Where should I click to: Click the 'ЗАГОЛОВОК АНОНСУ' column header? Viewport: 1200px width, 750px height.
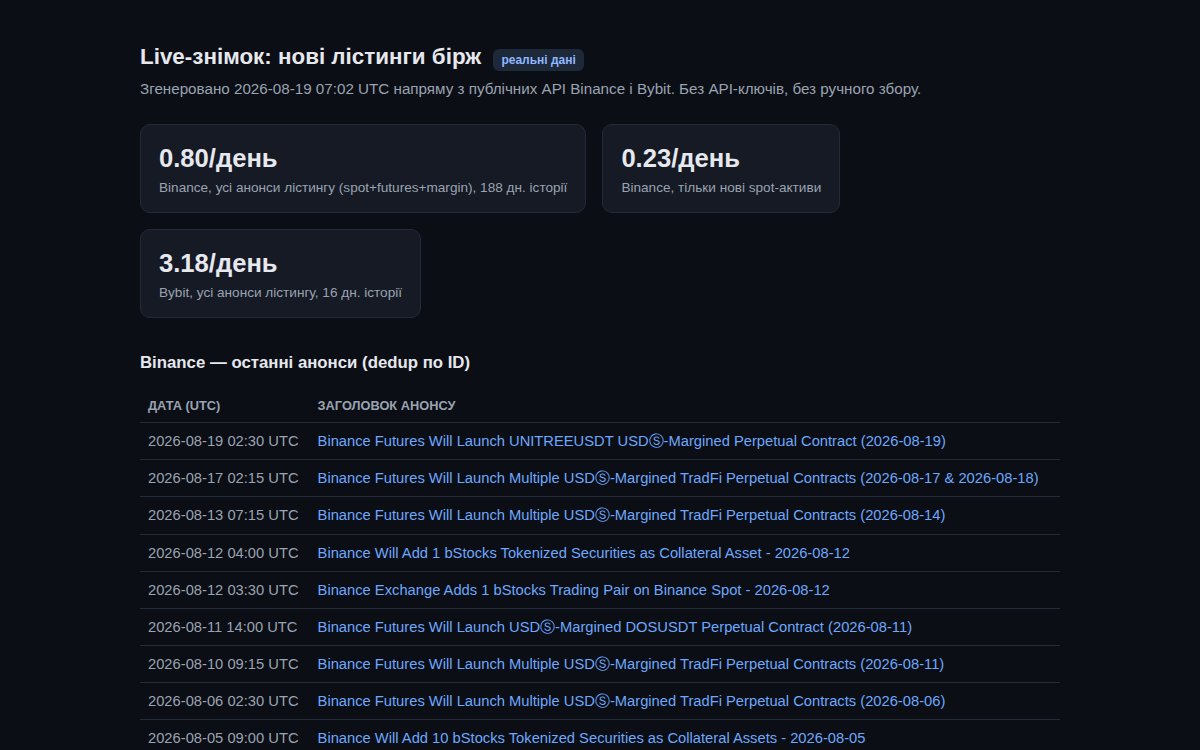click(386, 406)
